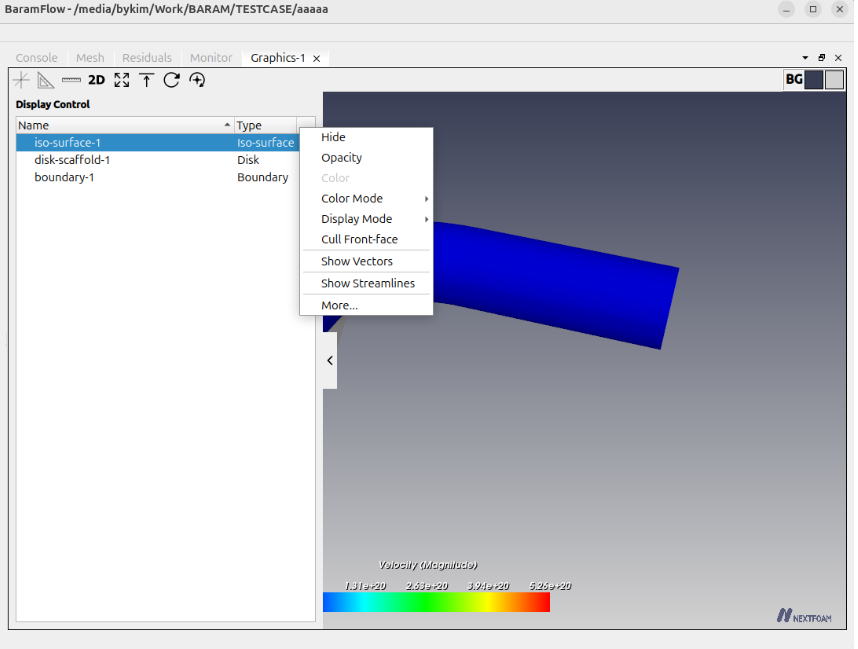Close the dock panel with X icon
The image size is (858, 649).
[x=838, y=57]
